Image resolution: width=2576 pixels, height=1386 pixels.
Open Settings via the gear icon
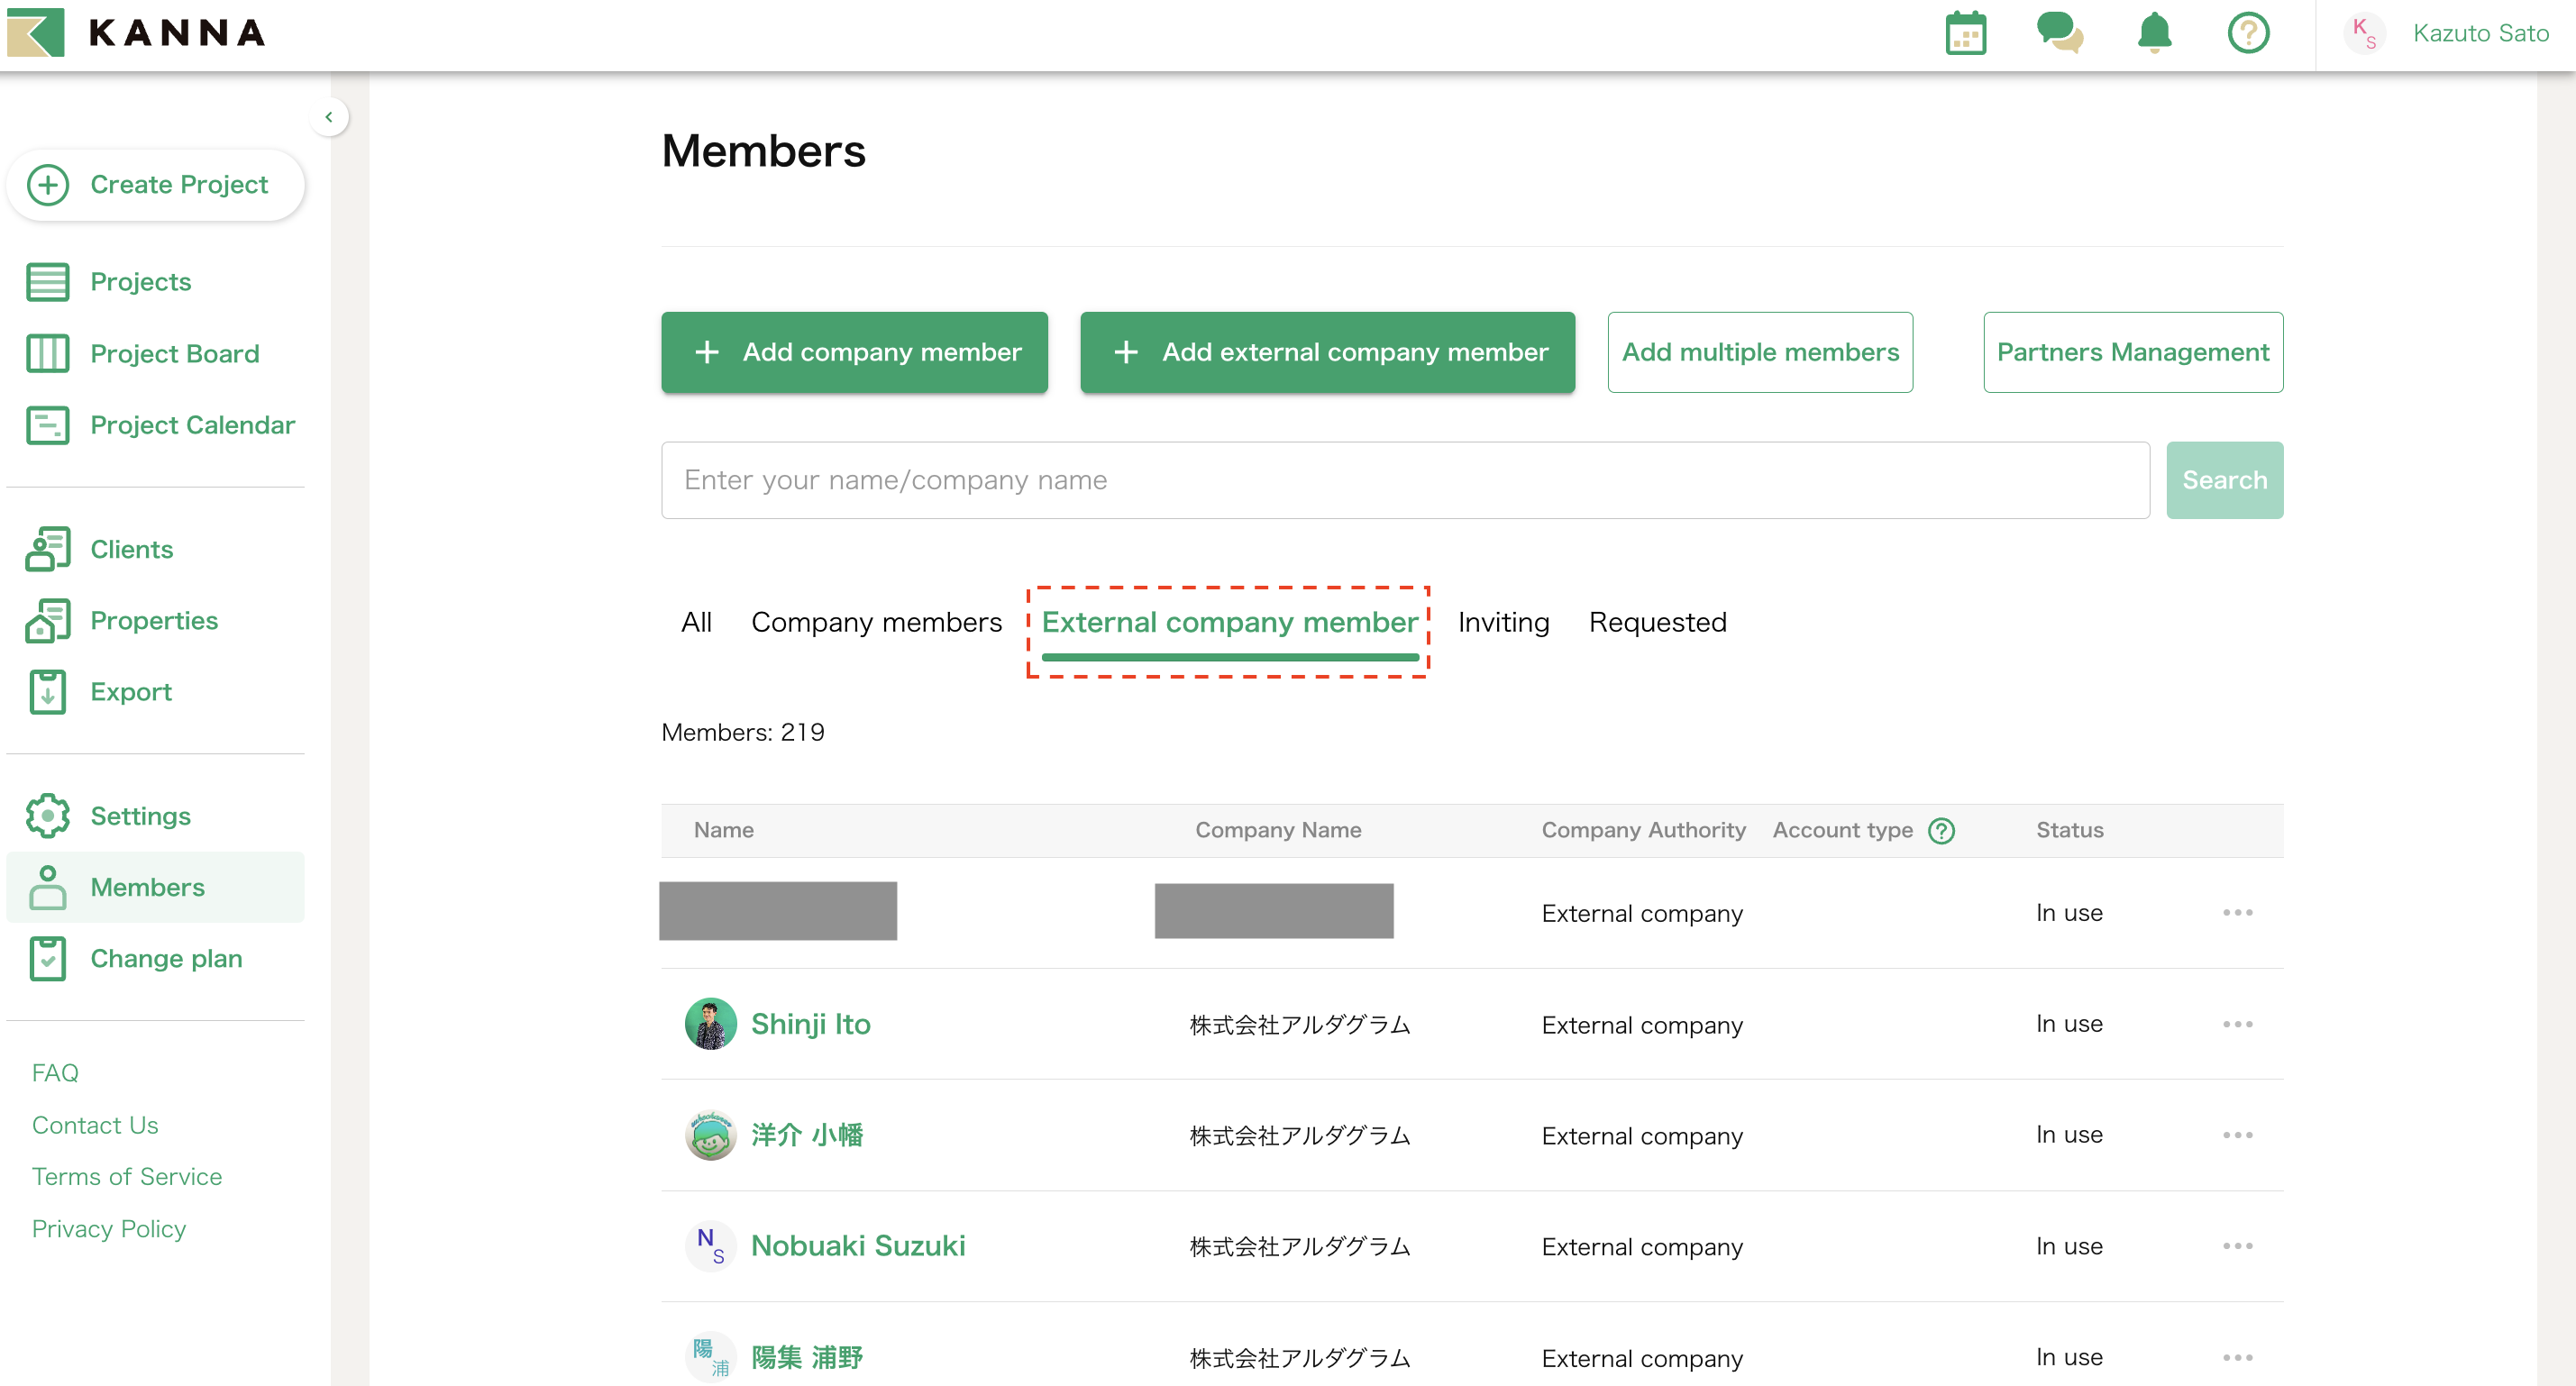47,815
